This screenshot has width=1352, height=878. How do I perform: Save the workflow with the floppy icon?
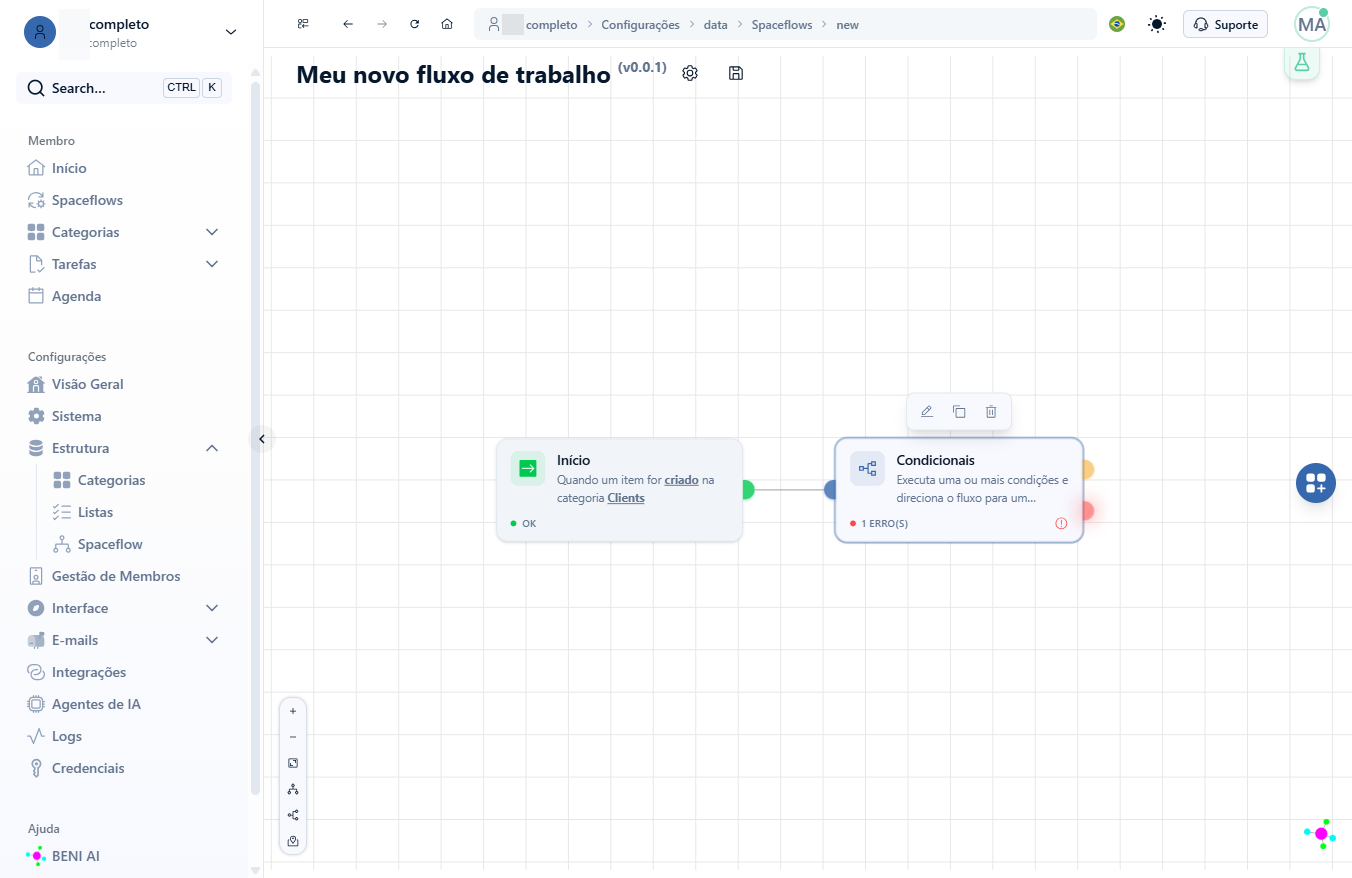736,73
